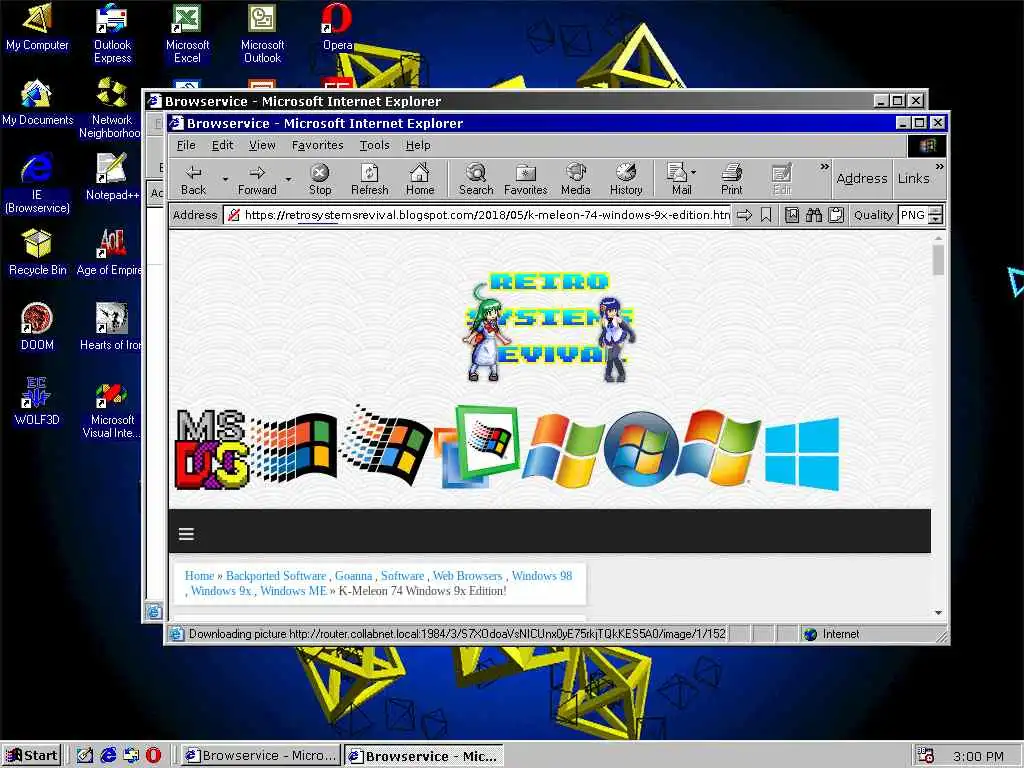Open the Goanna category link
Viewport: 1024px width, 768px height.
tap(353, 576)
